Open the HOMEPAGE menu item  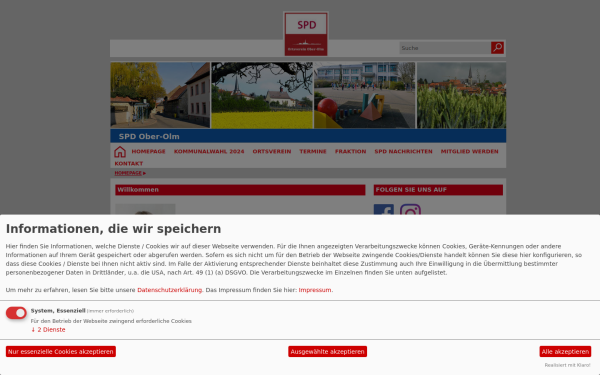[x=148, y=152]
